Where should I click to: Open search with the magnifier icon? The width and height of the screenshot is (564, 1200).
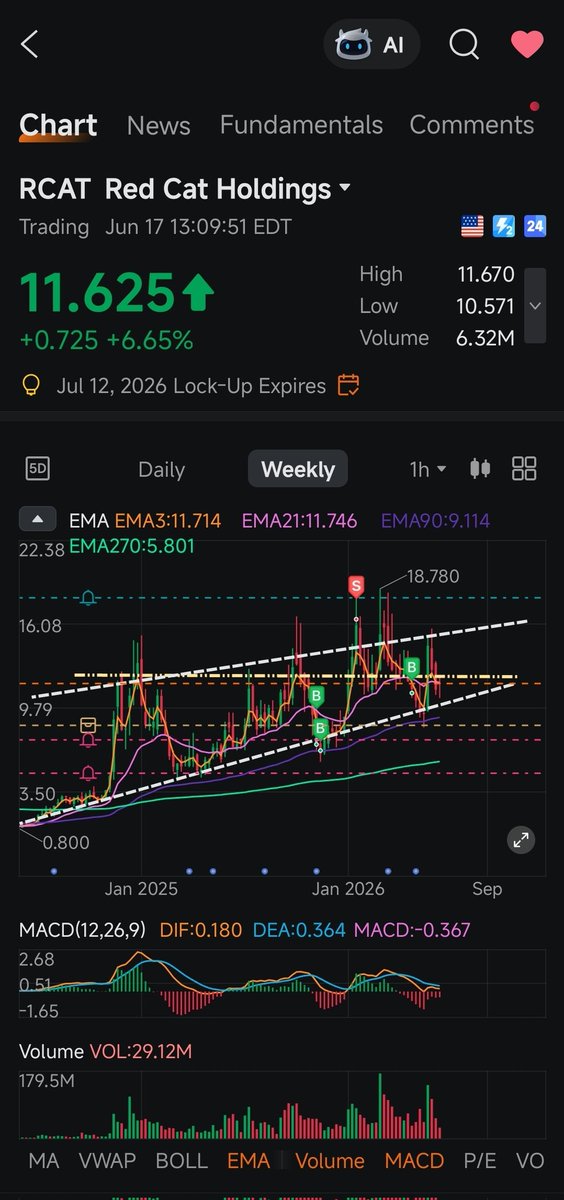[x=464, y=44]
